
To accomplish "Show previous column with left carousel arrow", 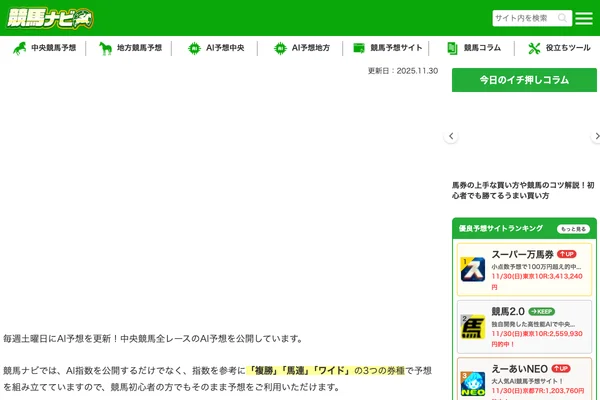I will [x=451, y=136].
